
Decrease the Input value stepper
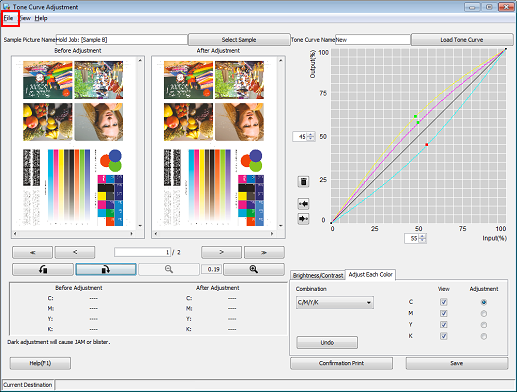point(423,240)
